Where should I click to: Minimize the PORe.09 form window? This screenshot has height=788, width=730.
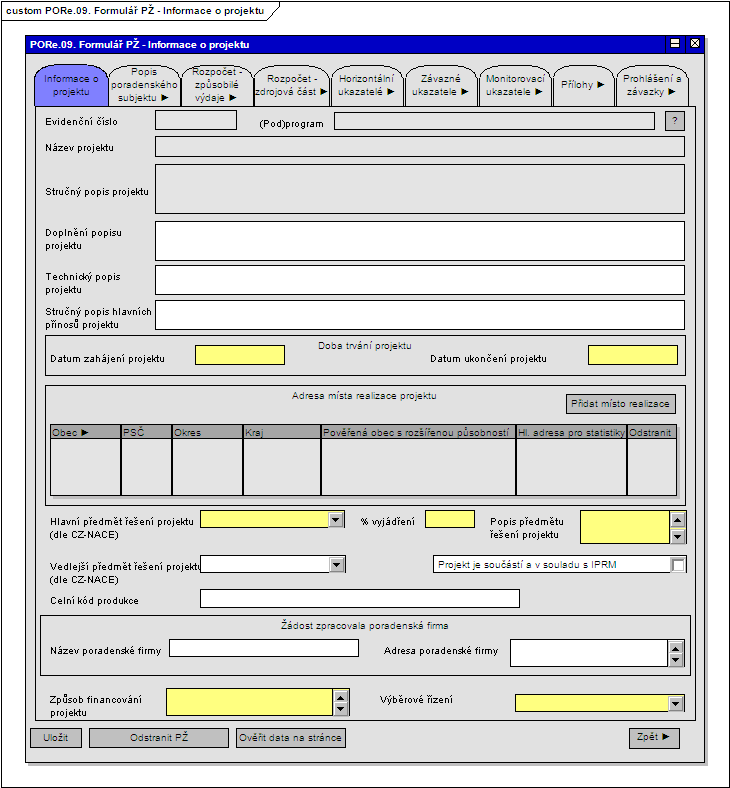click(675, 44)
